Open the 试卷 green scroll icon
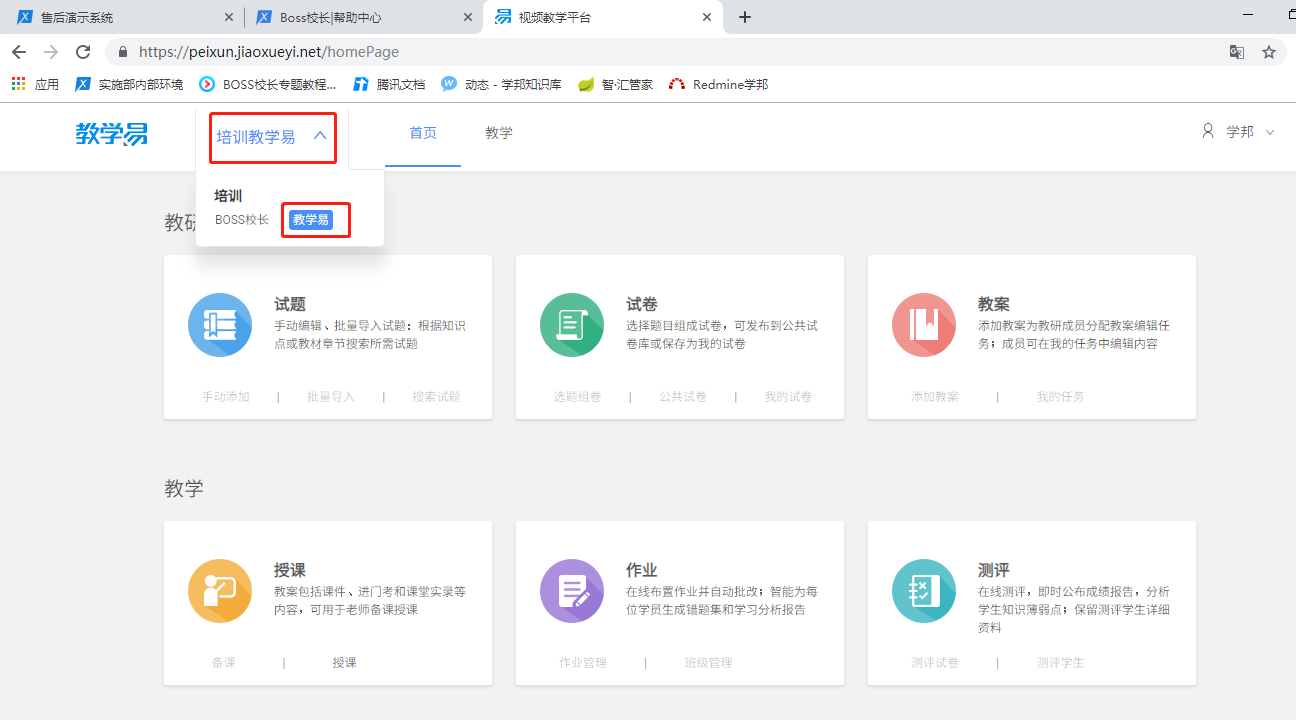 tap(572, 325)
